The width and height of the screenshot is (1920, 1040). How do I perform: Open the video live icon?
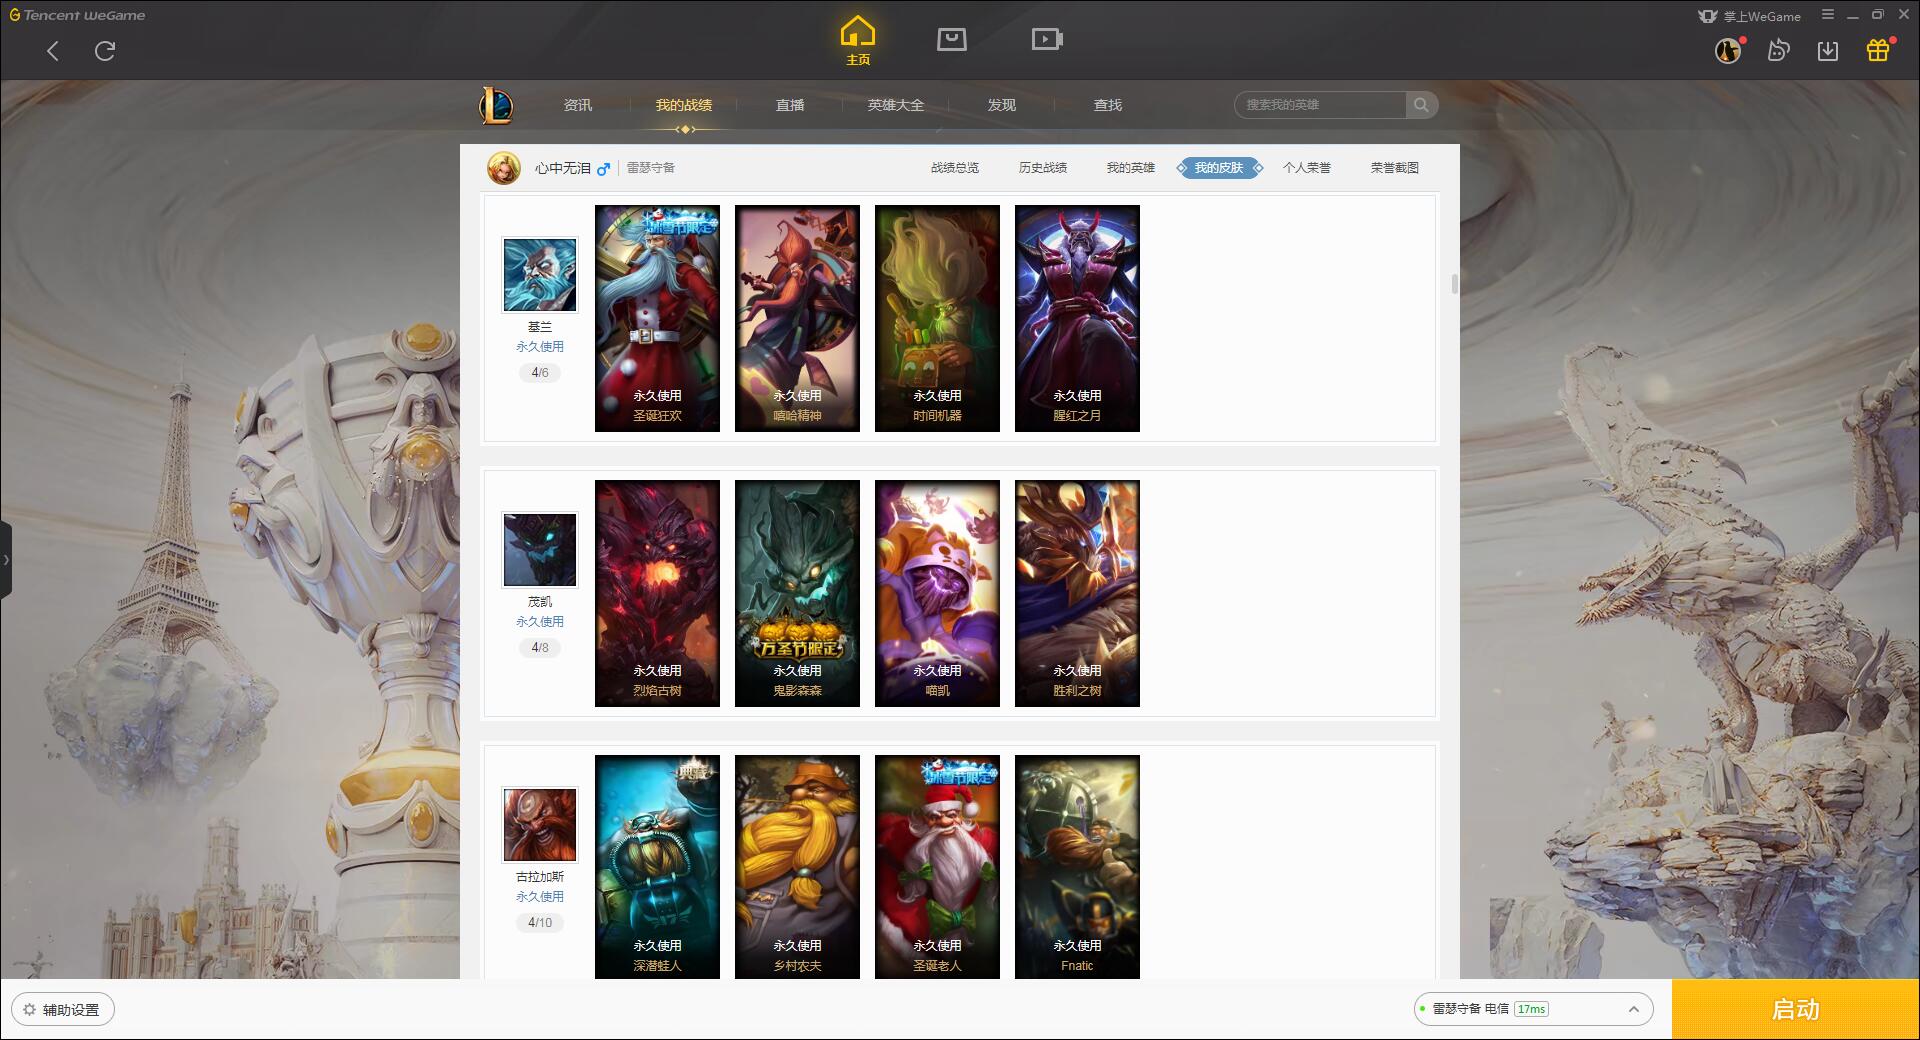pos(1047,39)
